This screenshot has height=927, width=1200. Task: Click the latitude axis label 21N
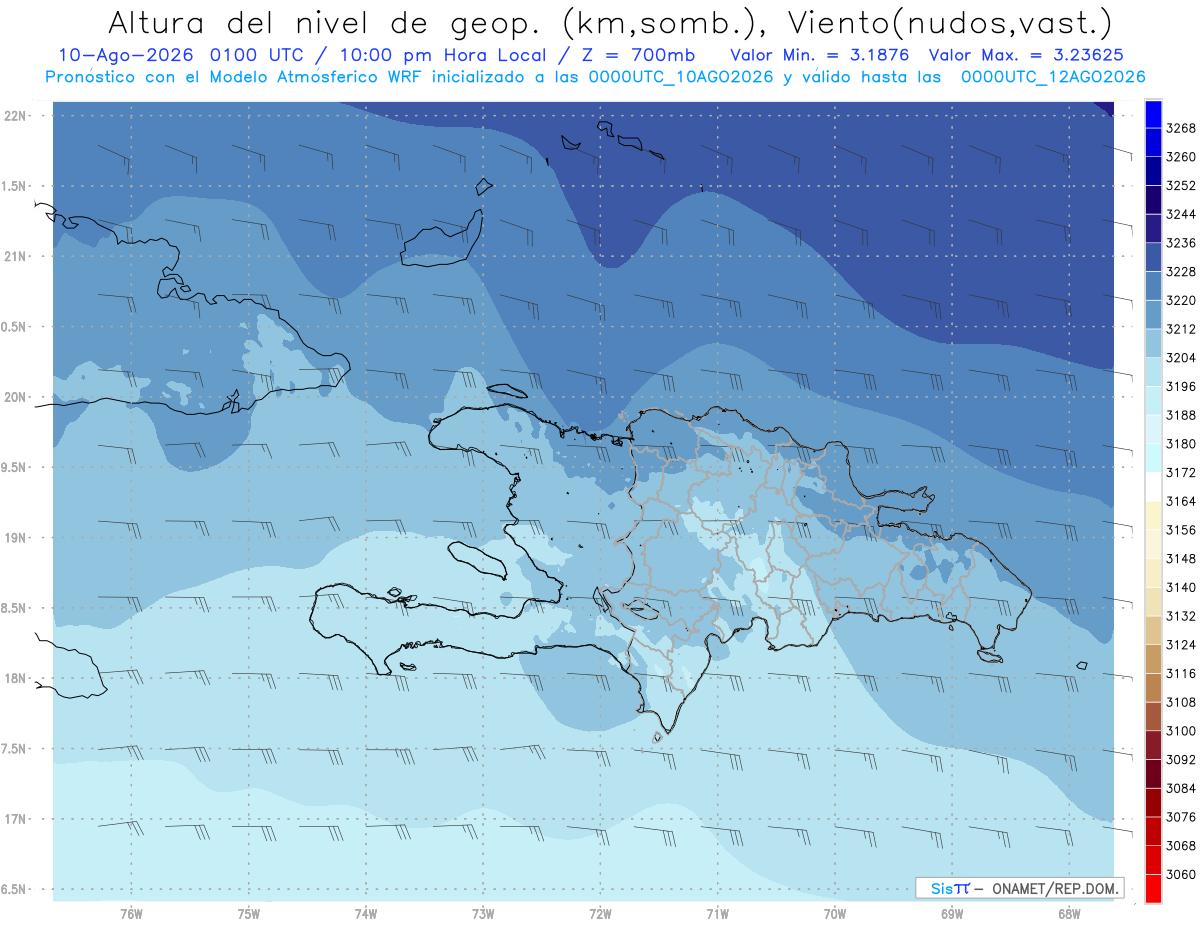point(17,257)
